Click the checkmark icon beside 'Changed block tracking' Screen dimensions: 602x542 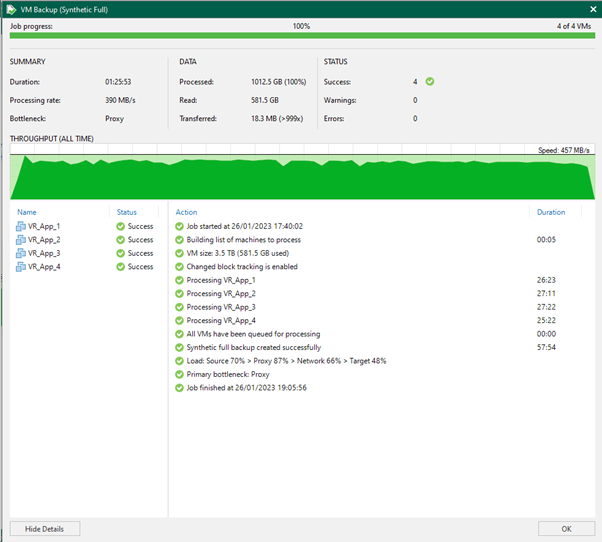(179, 267)
